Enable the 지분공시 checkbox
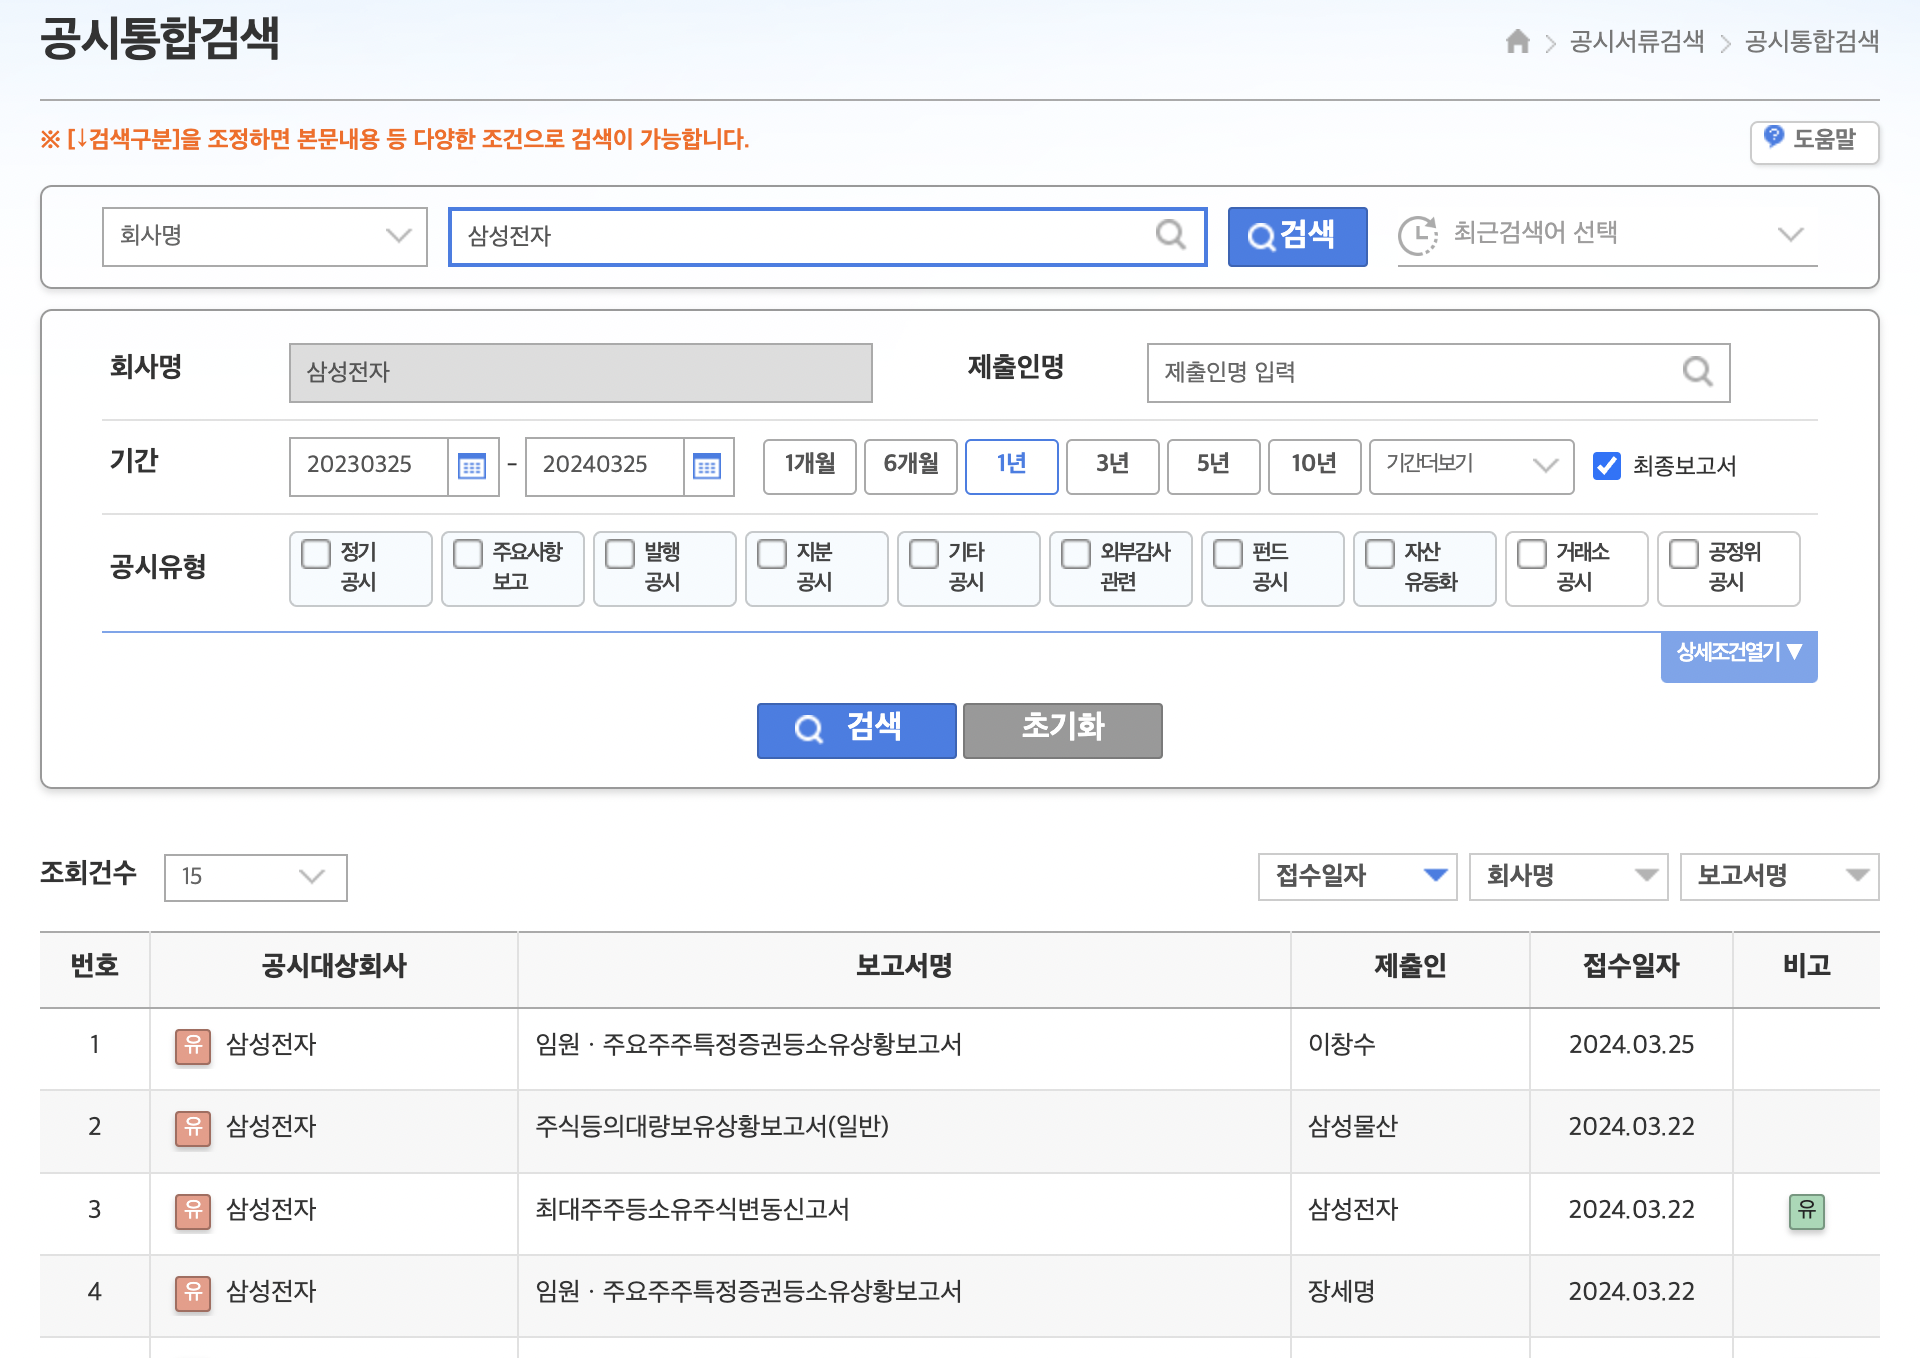This screenshot has width=1920, height=1358. [x=772, y=554]
